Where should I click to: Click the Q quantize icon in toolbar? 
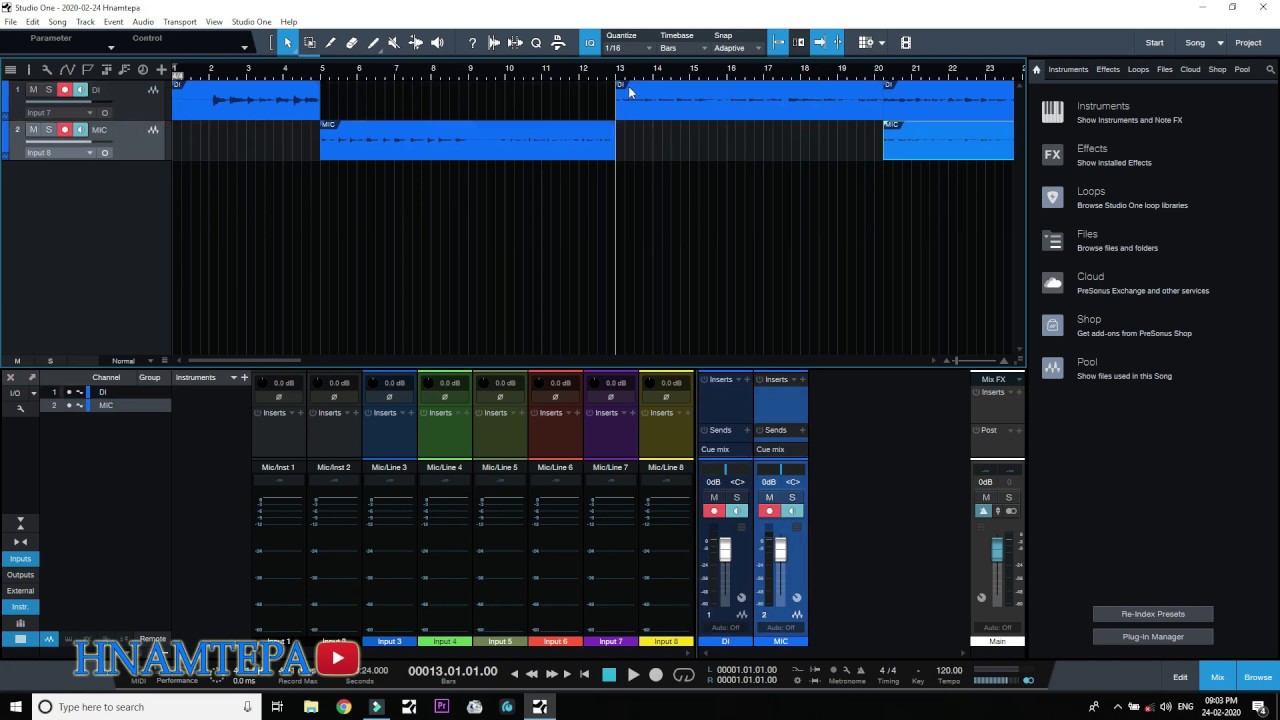(x=536, y=43)
